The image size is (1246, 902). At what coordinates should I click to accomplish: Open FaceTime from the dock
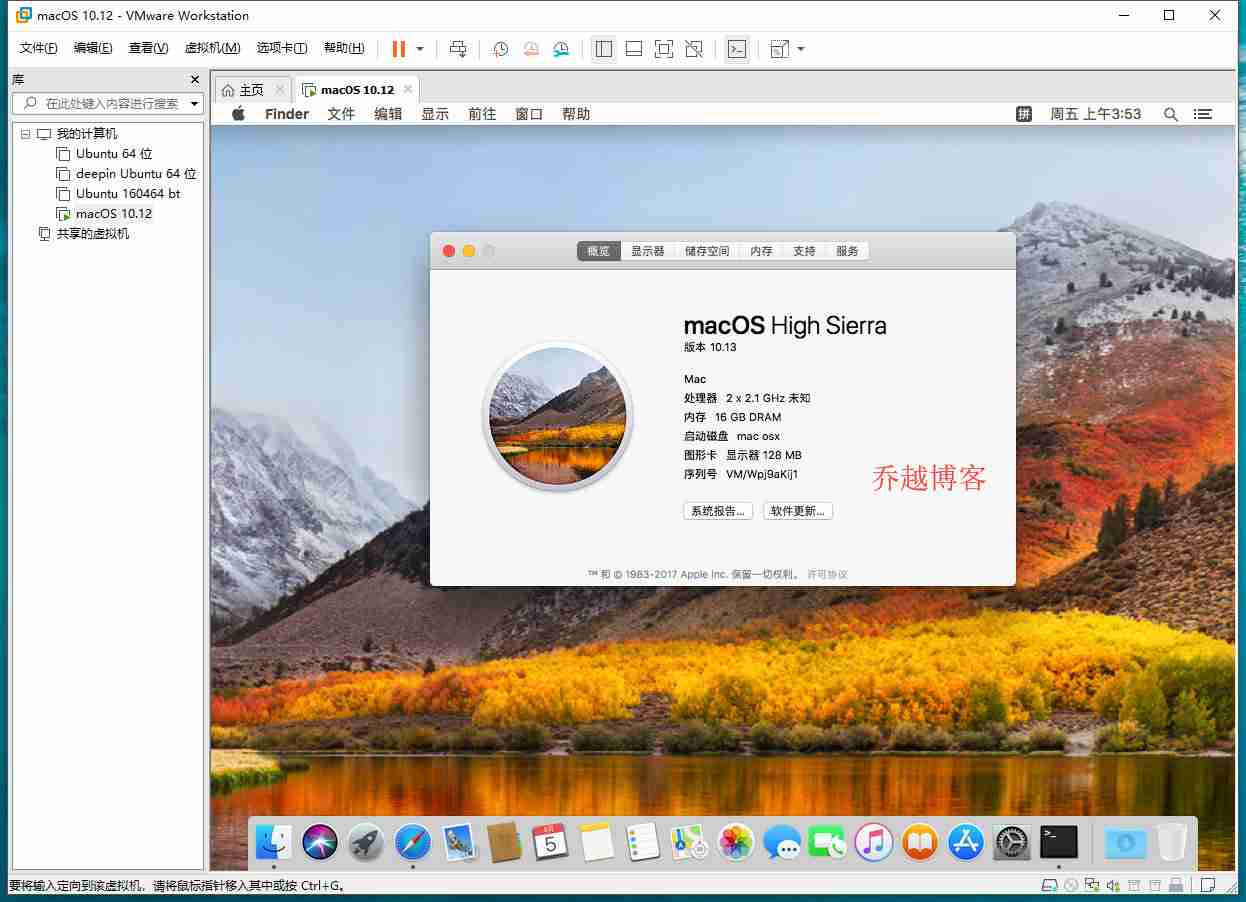click(828, 843)
